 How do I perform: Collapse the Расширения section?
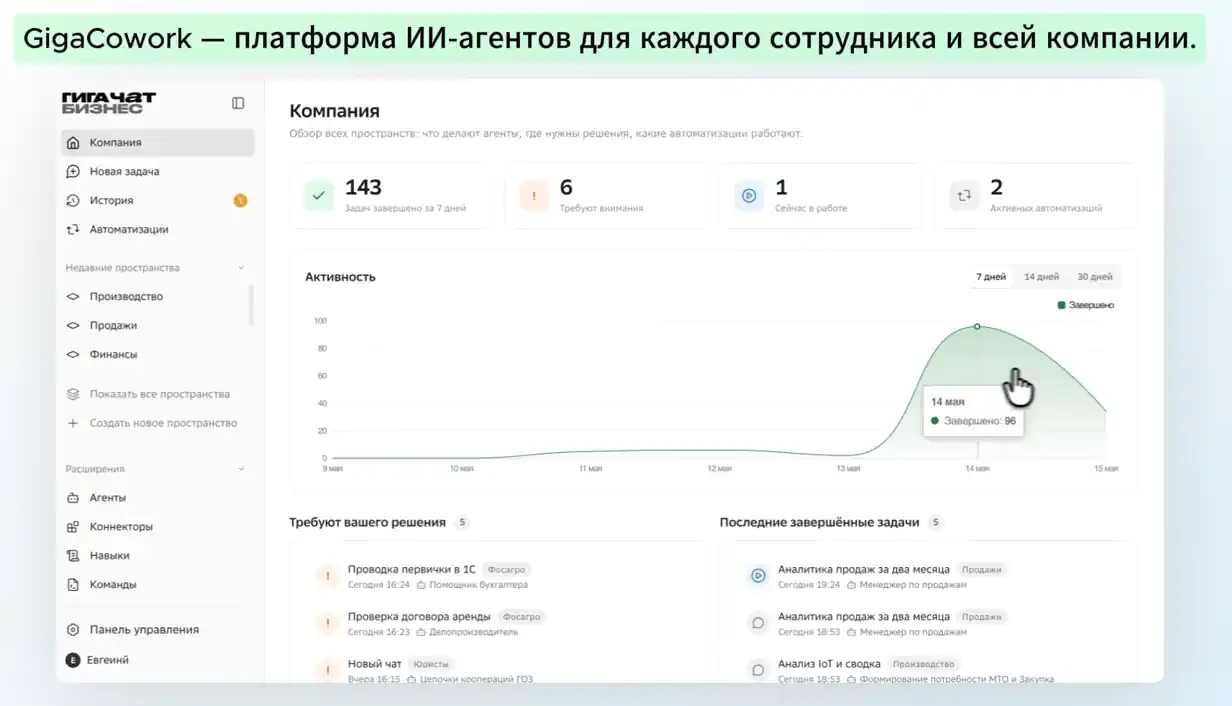pyautogui.click(x=240, y=469)
